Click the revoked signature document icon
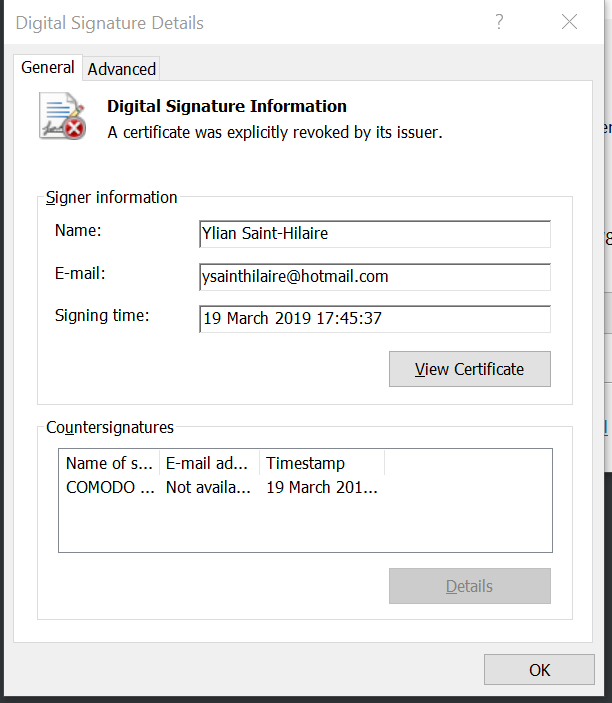The image size is (612, 703). [62, 116]
